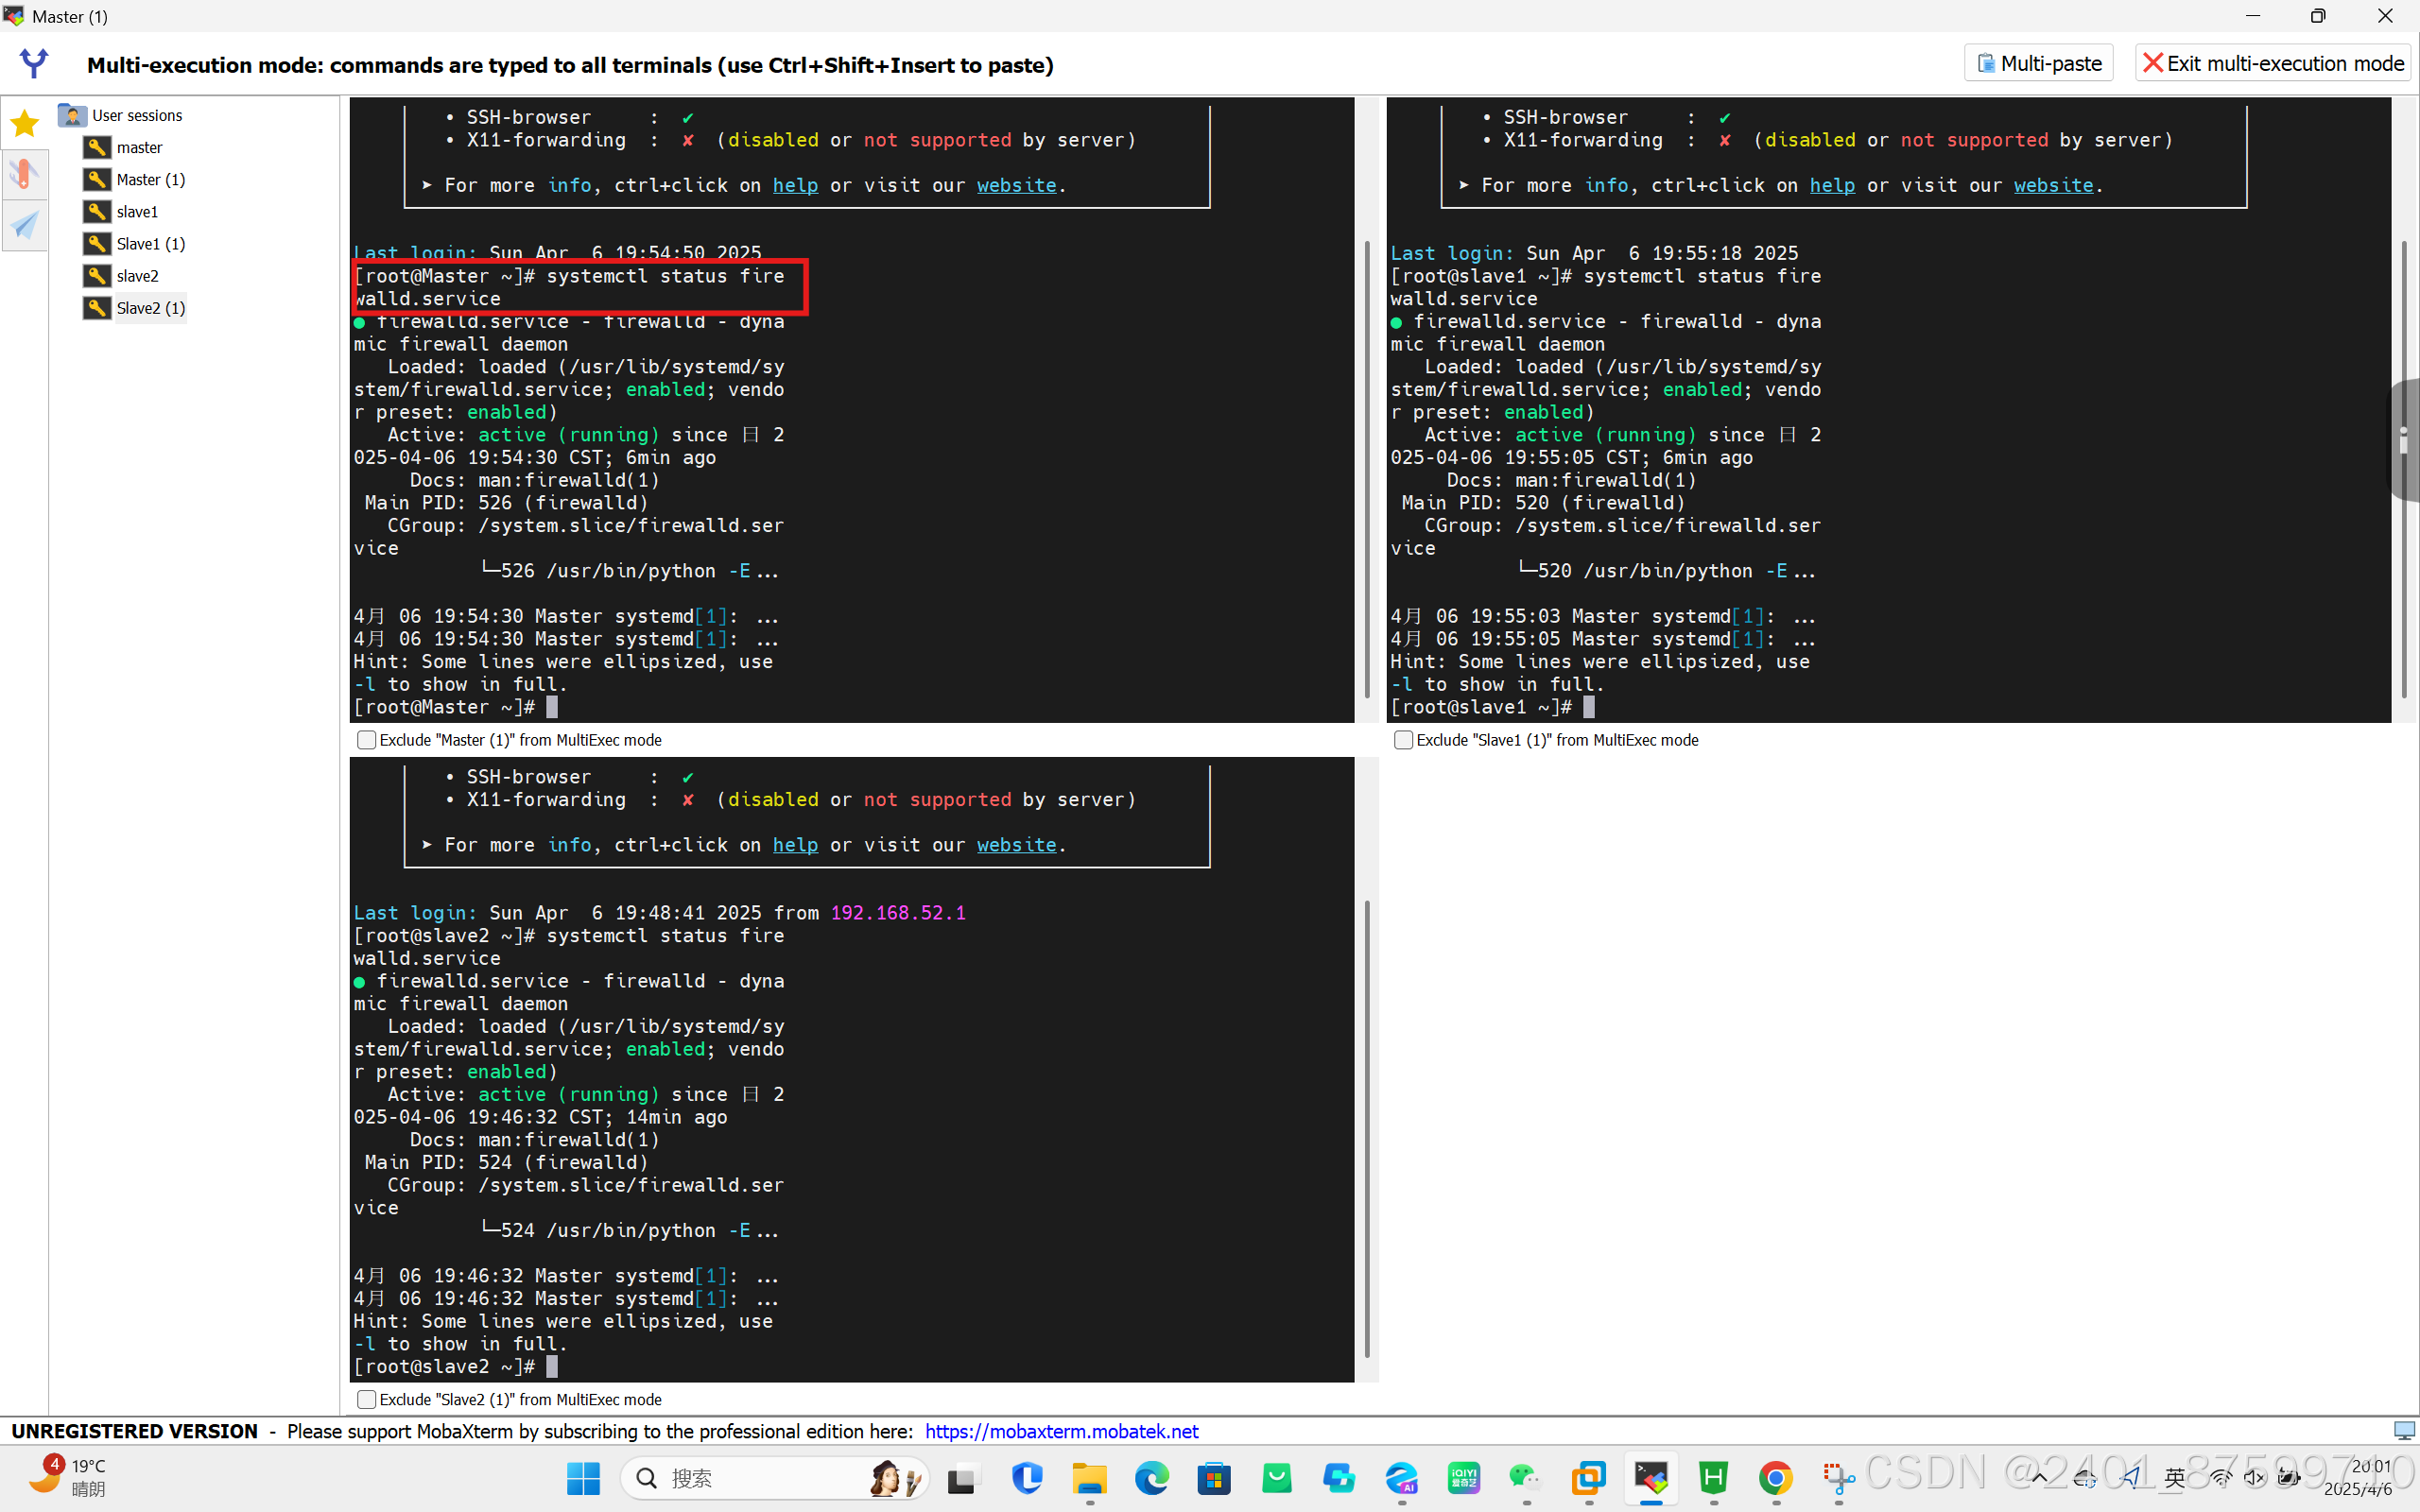Open the help link in slave1 terminal
The image size is (2420, 1512).
coord(1832,185)
